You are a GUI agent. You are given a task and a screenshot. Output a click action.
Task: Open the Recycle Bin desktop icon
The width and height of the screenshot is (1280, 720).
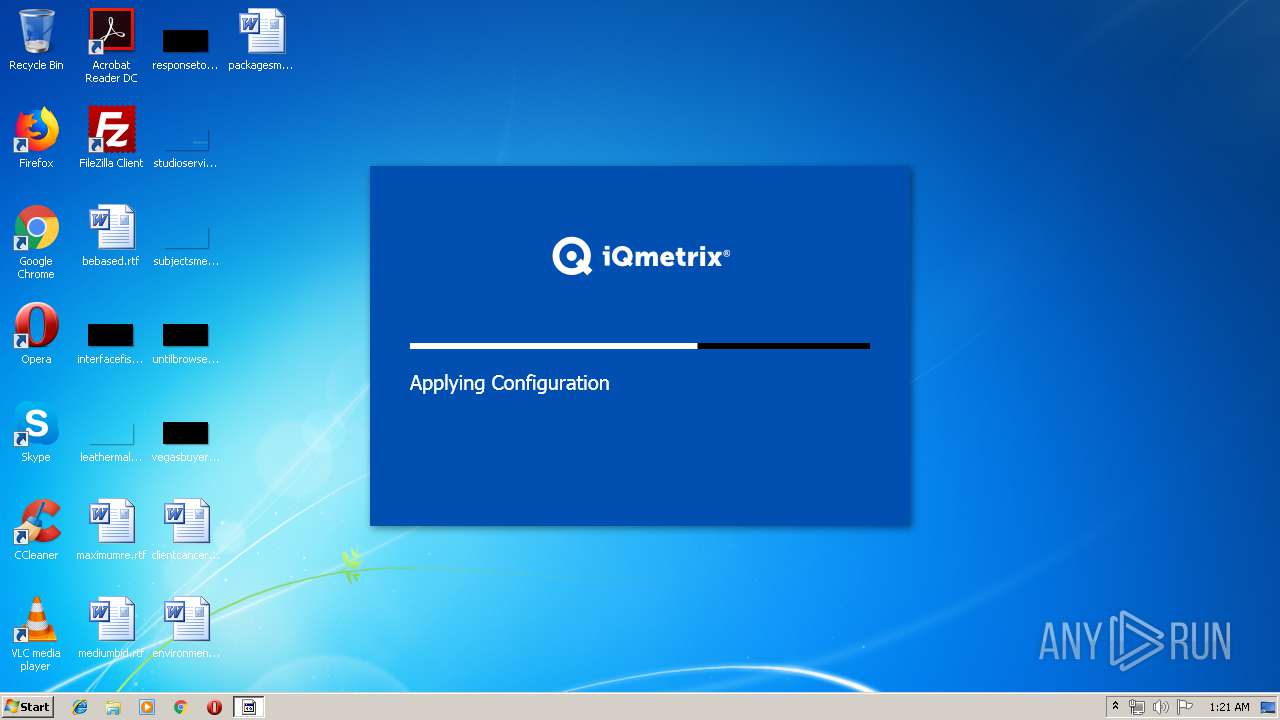tap(36, 41)
